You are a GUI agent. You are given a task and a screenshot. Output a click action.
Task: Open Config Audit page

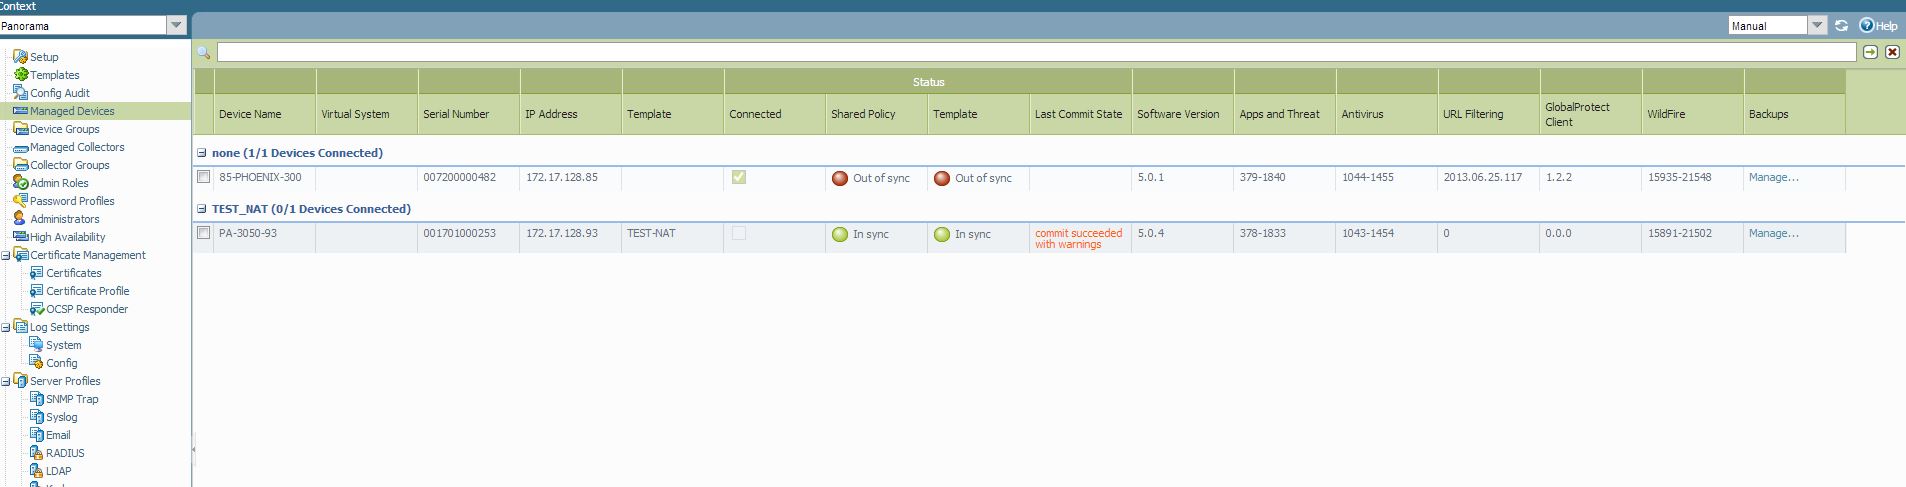[x=59, y=93]
